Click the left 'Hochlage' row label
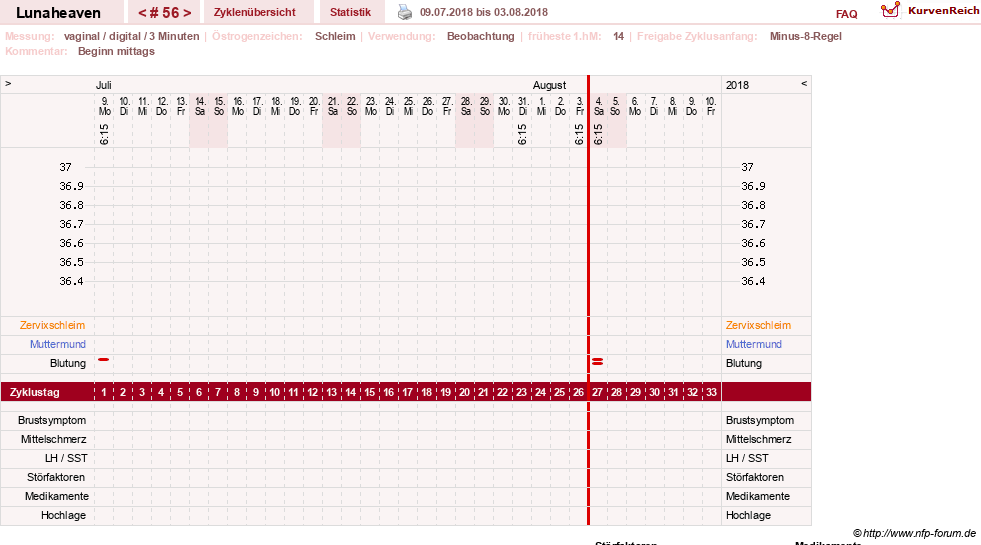The width and height of the screenshot is (981, 545). (63, 515)
